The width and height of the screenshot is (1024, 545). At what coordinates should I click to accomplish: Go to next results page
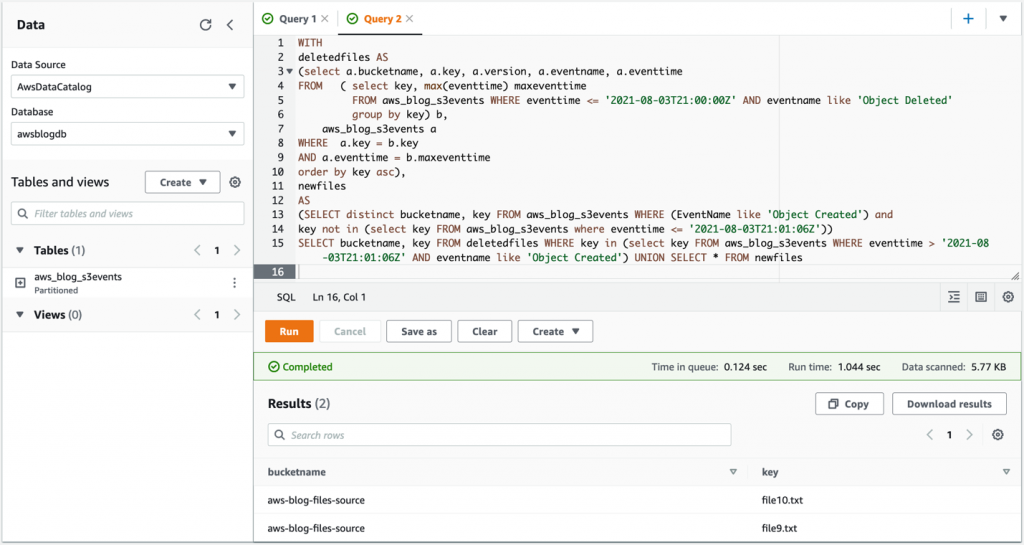click(970, 435)
